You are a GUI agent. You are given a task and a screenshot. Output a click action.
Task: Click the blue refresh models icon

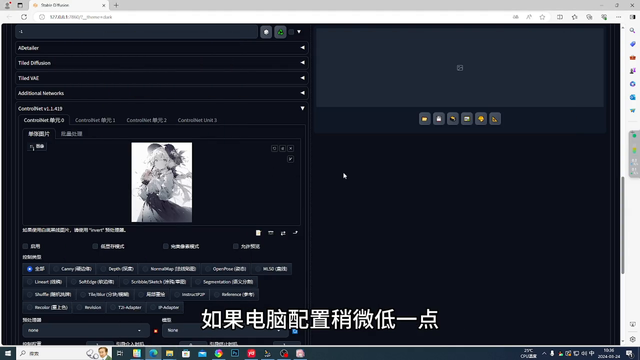(x=295, y=331)
